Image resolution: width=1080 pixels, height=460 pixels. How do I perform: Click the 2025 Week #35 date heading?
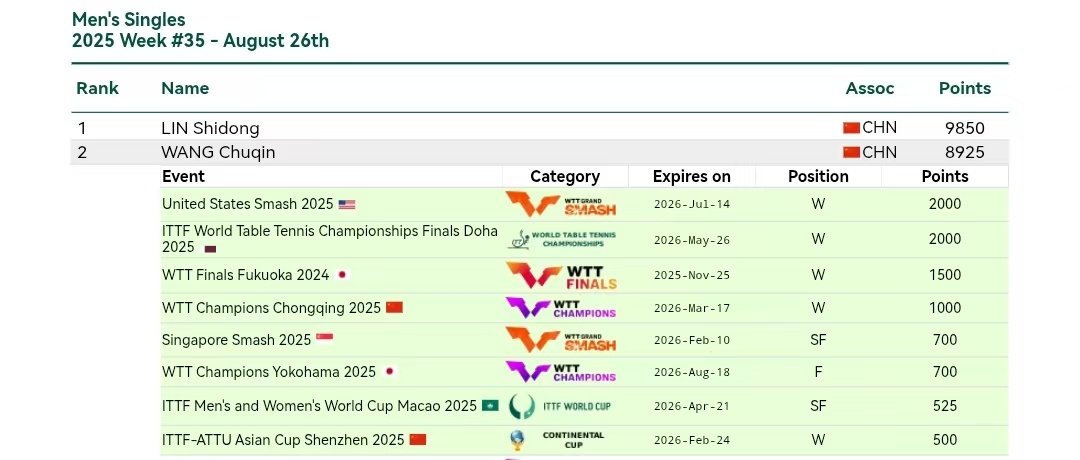click(x=200, y=41)
